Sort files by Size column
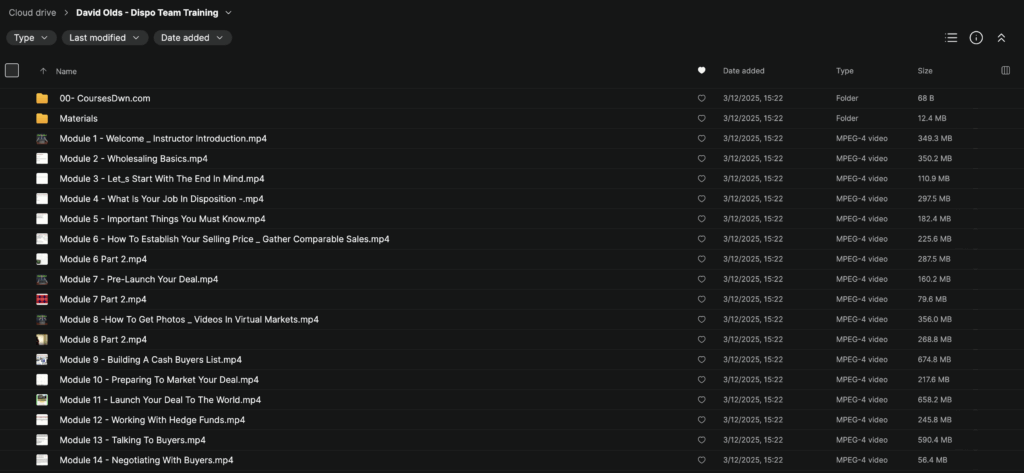Viewport: 1024px width, 473px height. 924,71
